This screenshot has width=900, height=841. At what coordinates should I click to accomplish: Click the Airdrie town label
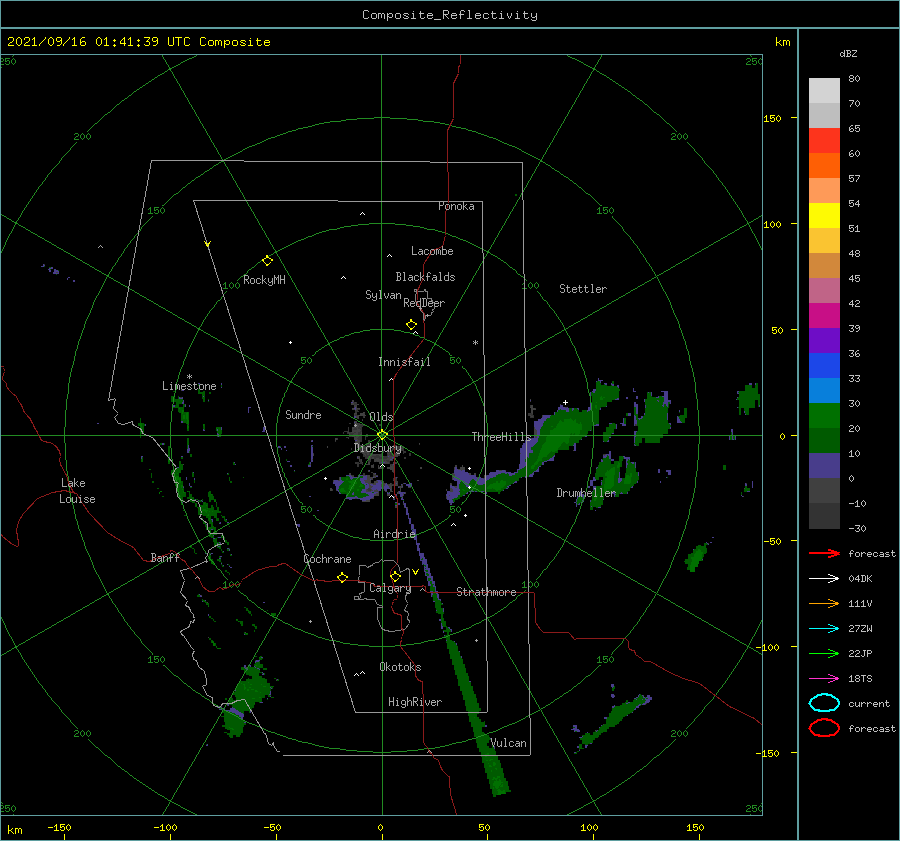[394, 534]
